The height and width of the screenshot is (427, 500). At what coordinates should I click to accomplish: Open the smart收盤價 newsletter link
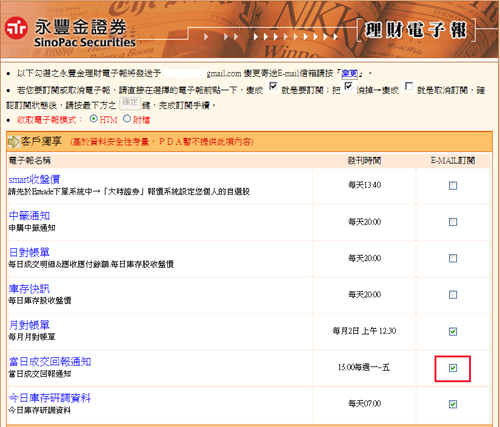34,179
